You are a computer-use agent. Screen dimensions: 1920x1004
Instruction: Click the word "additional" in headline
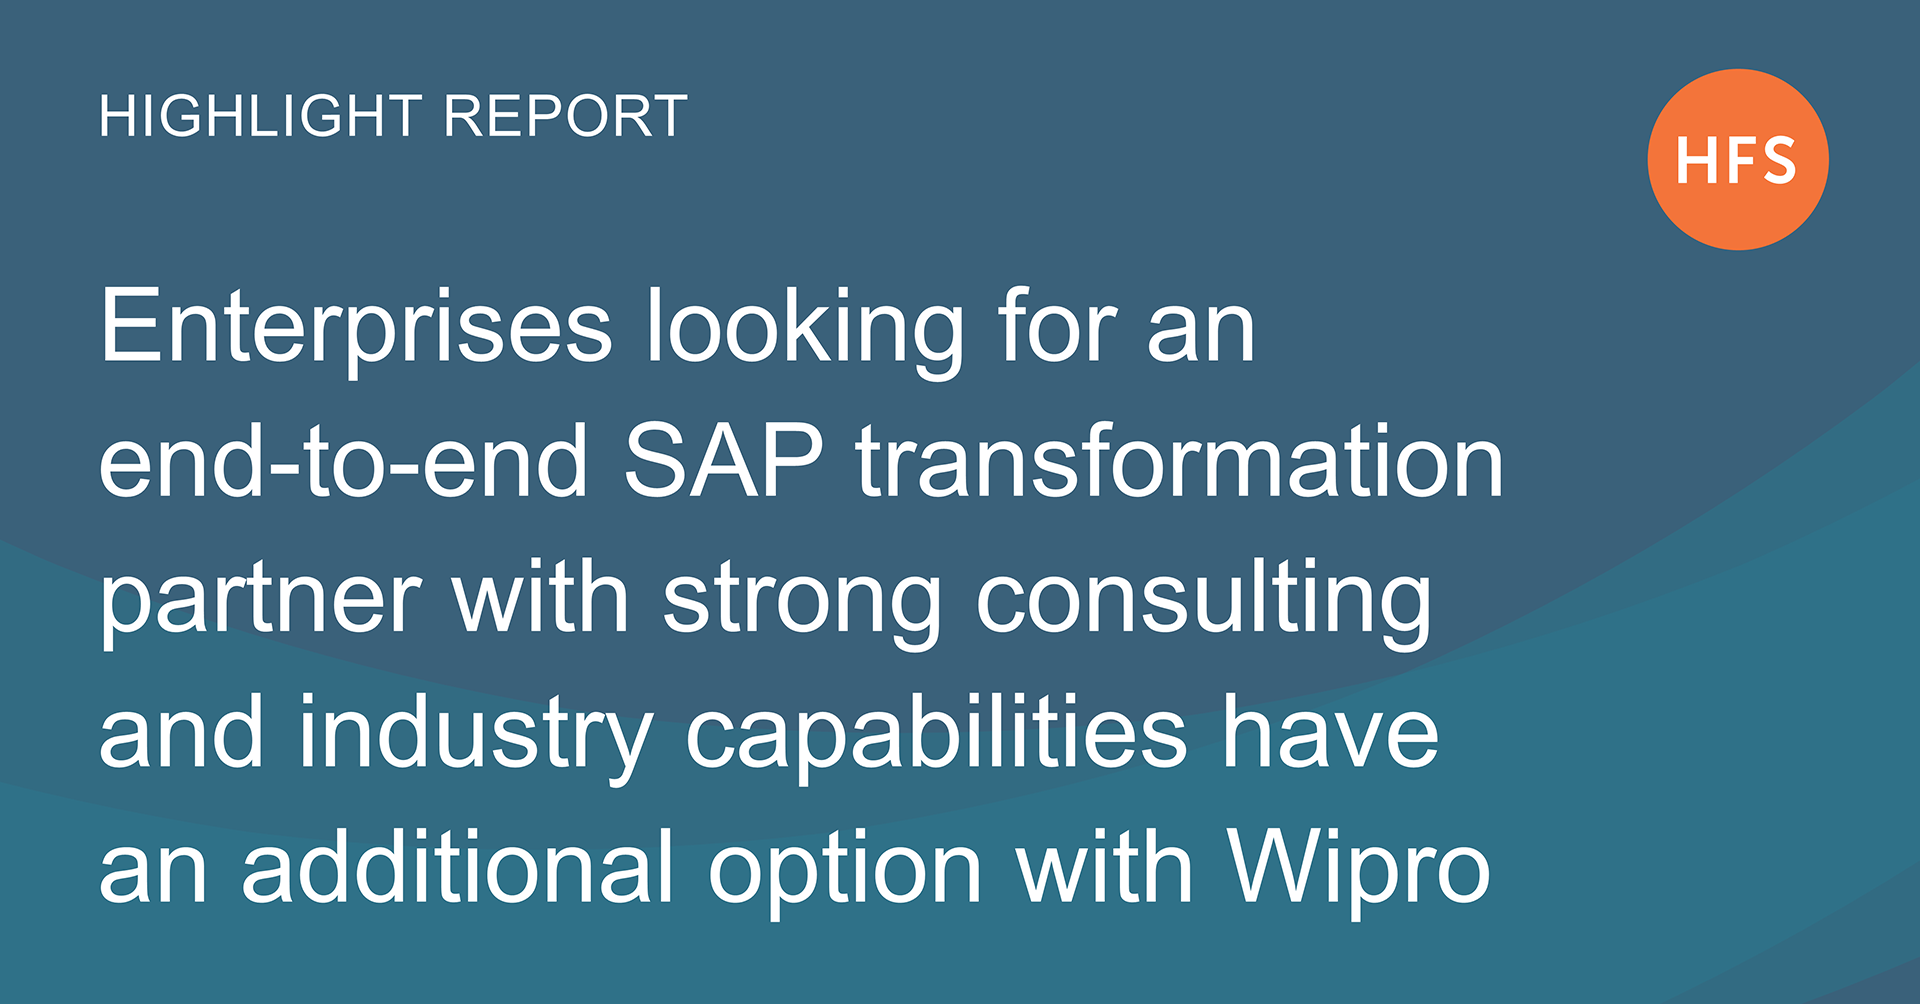click(x=457, y=866)
